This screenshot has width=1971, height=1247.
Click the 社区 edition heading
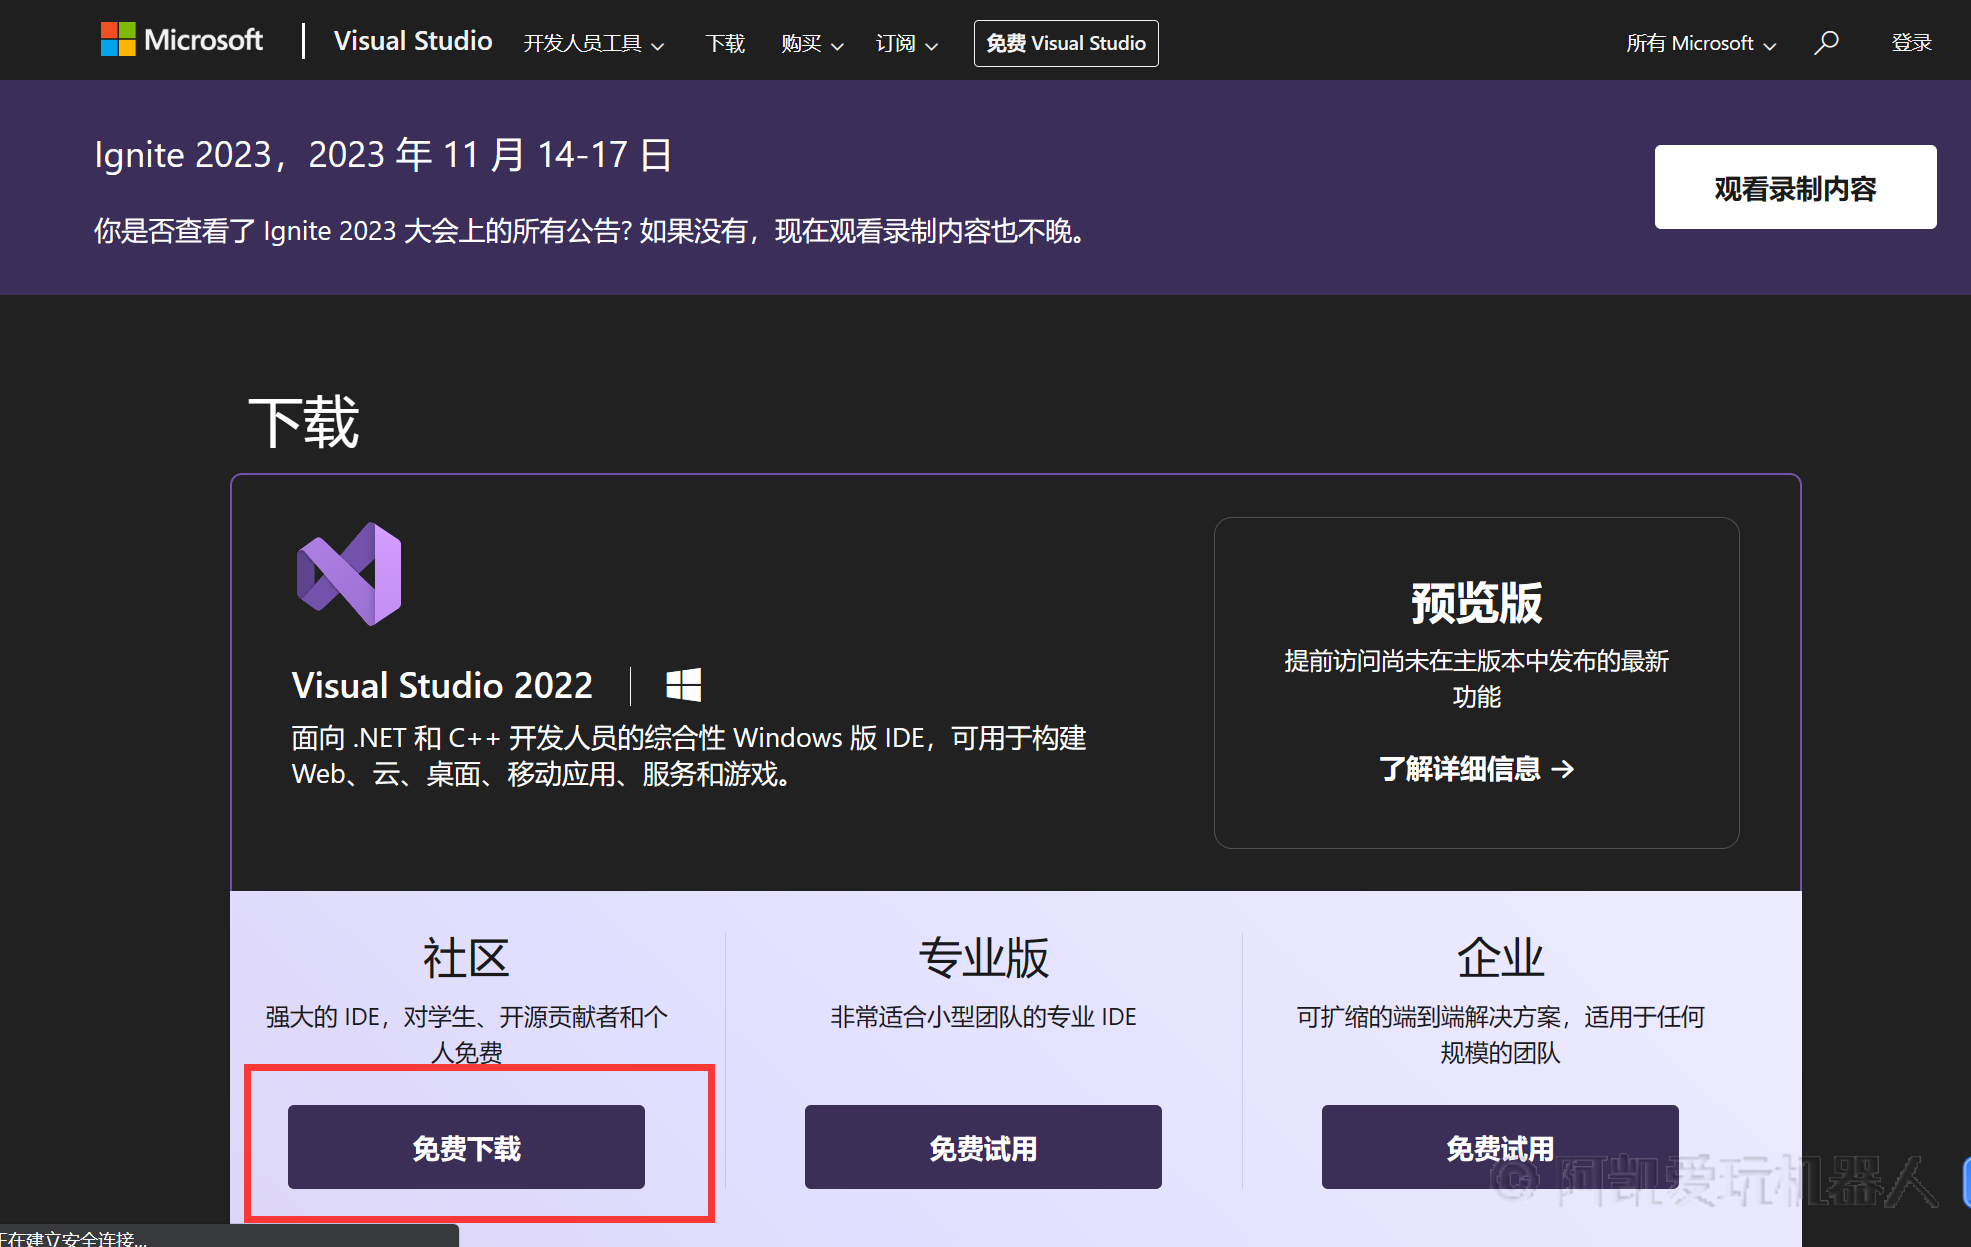click(466, 958)
